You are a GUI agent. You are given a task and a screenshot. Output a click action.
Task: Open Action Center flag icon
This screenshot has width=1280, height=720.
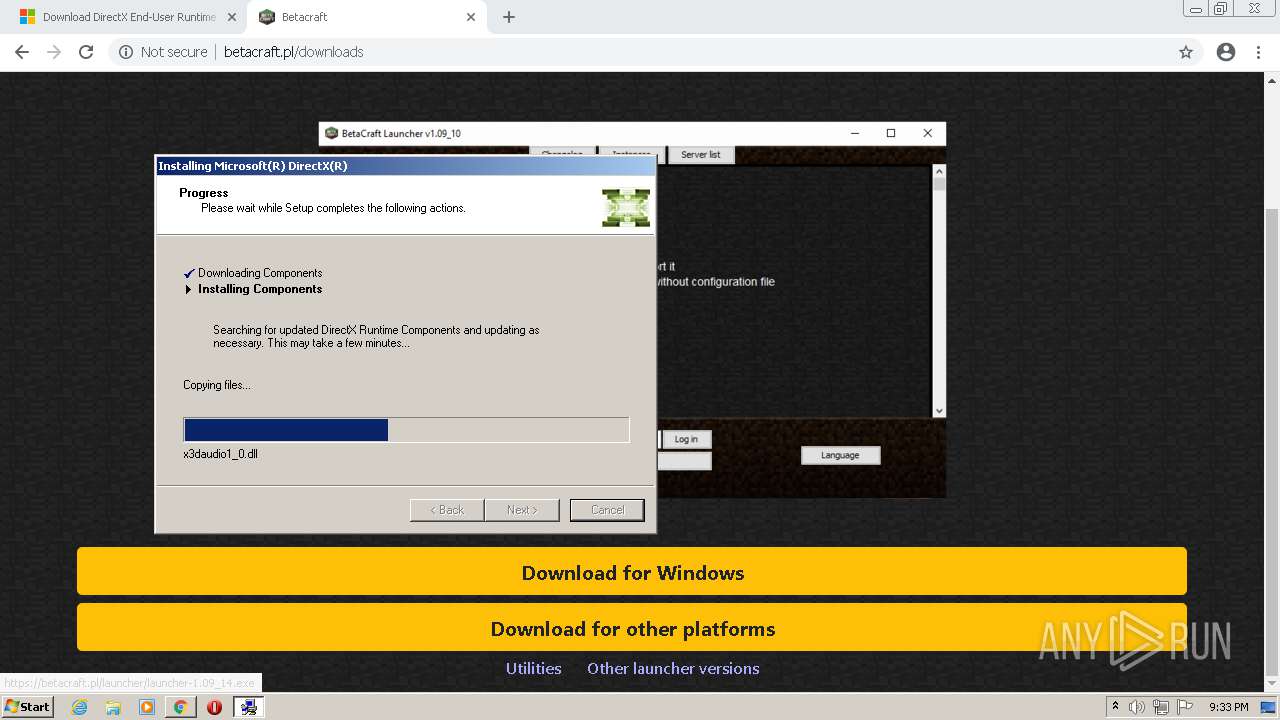[1185, 707]
